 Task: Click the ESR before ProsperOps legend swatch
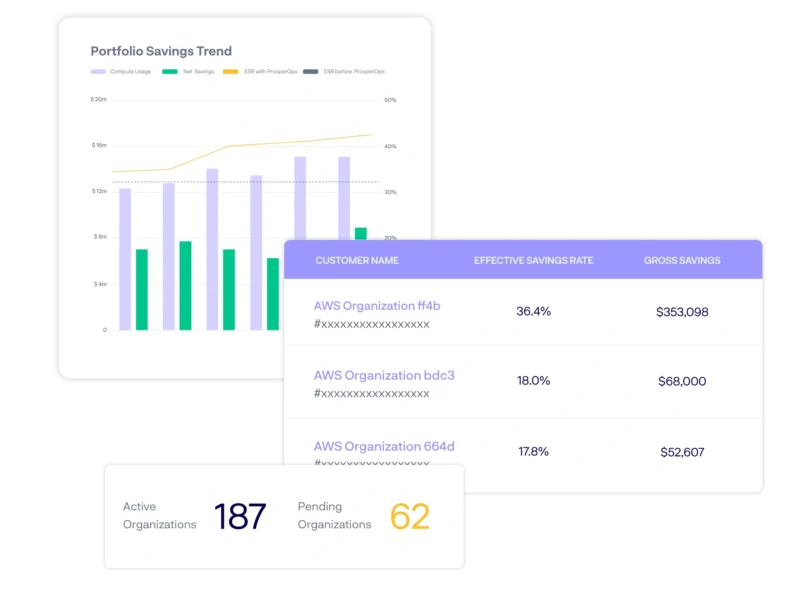coord(310,72)
